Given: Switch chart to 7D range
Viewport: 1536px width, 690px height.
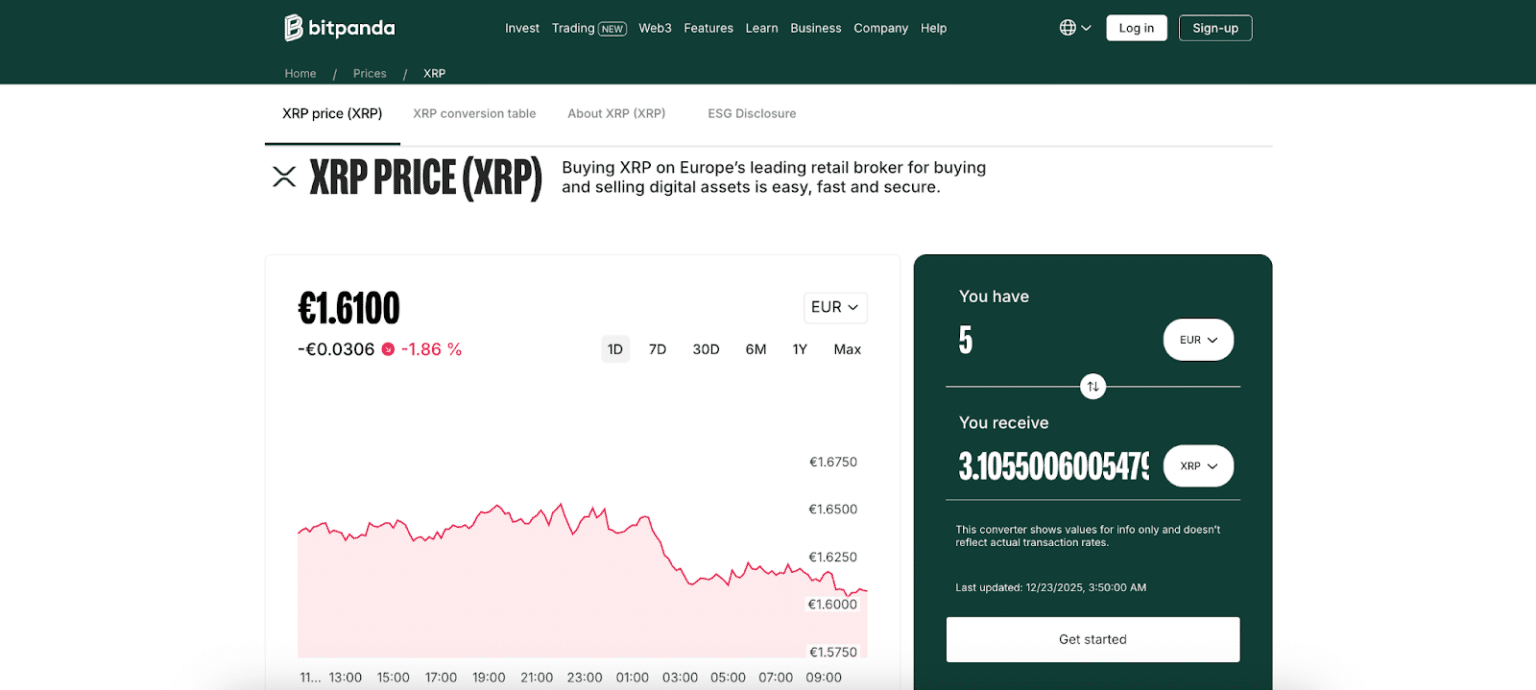Looking at the screenshot, I should (657, 349).
